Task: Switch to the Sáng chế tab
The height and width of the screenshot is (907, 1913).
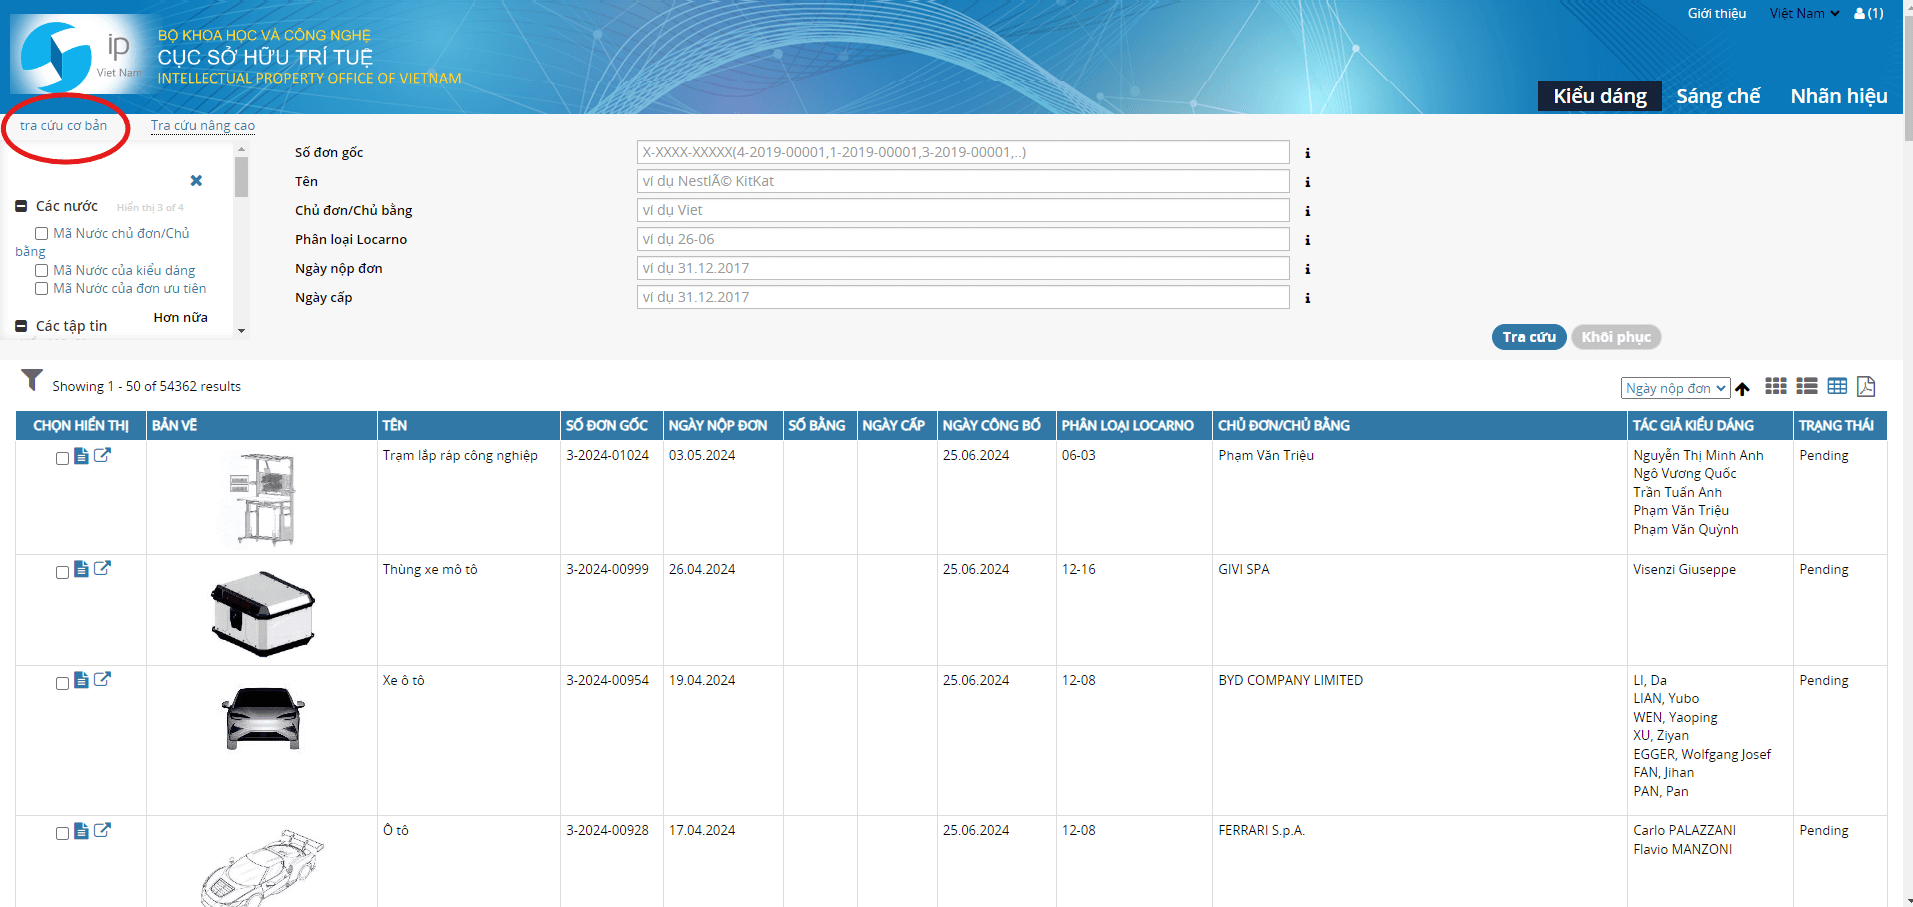Action: click(x=1717, y=96)
